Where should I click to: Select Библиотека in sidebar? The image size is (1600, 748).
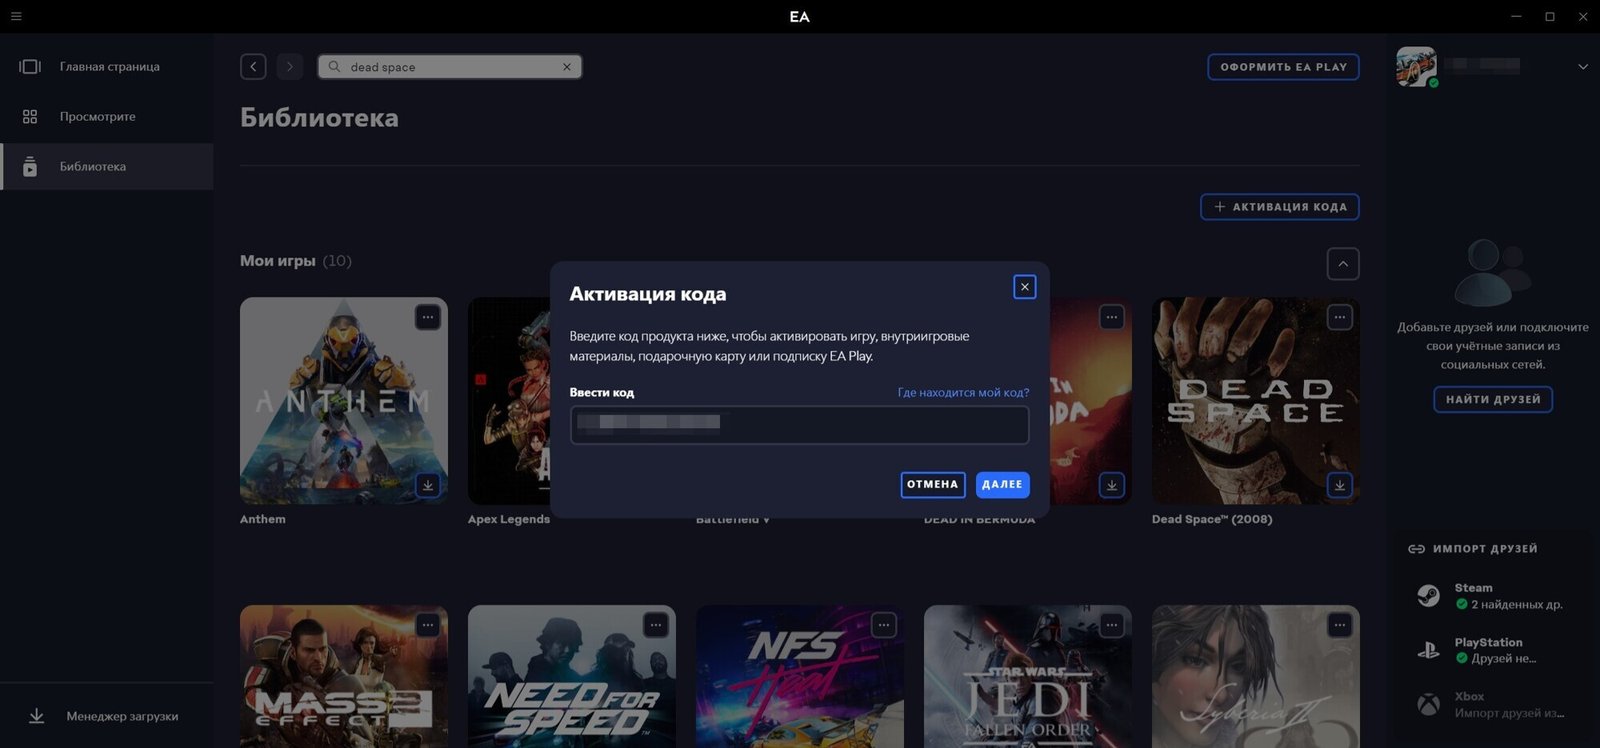[x=107, y=166]
